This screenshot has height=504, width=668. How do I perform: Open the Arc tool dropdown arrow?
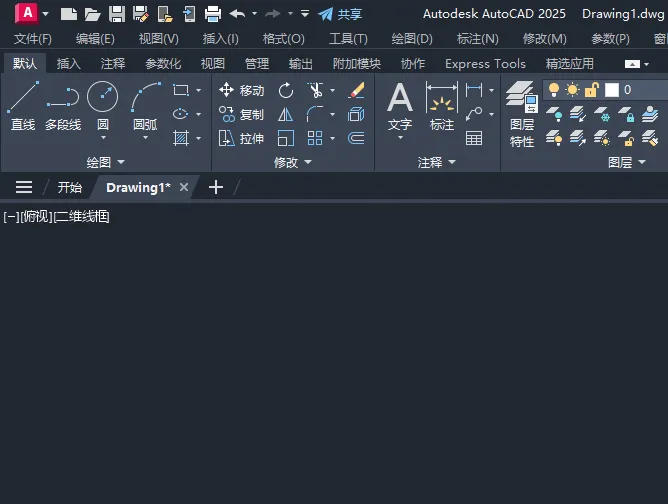point(146,138)
